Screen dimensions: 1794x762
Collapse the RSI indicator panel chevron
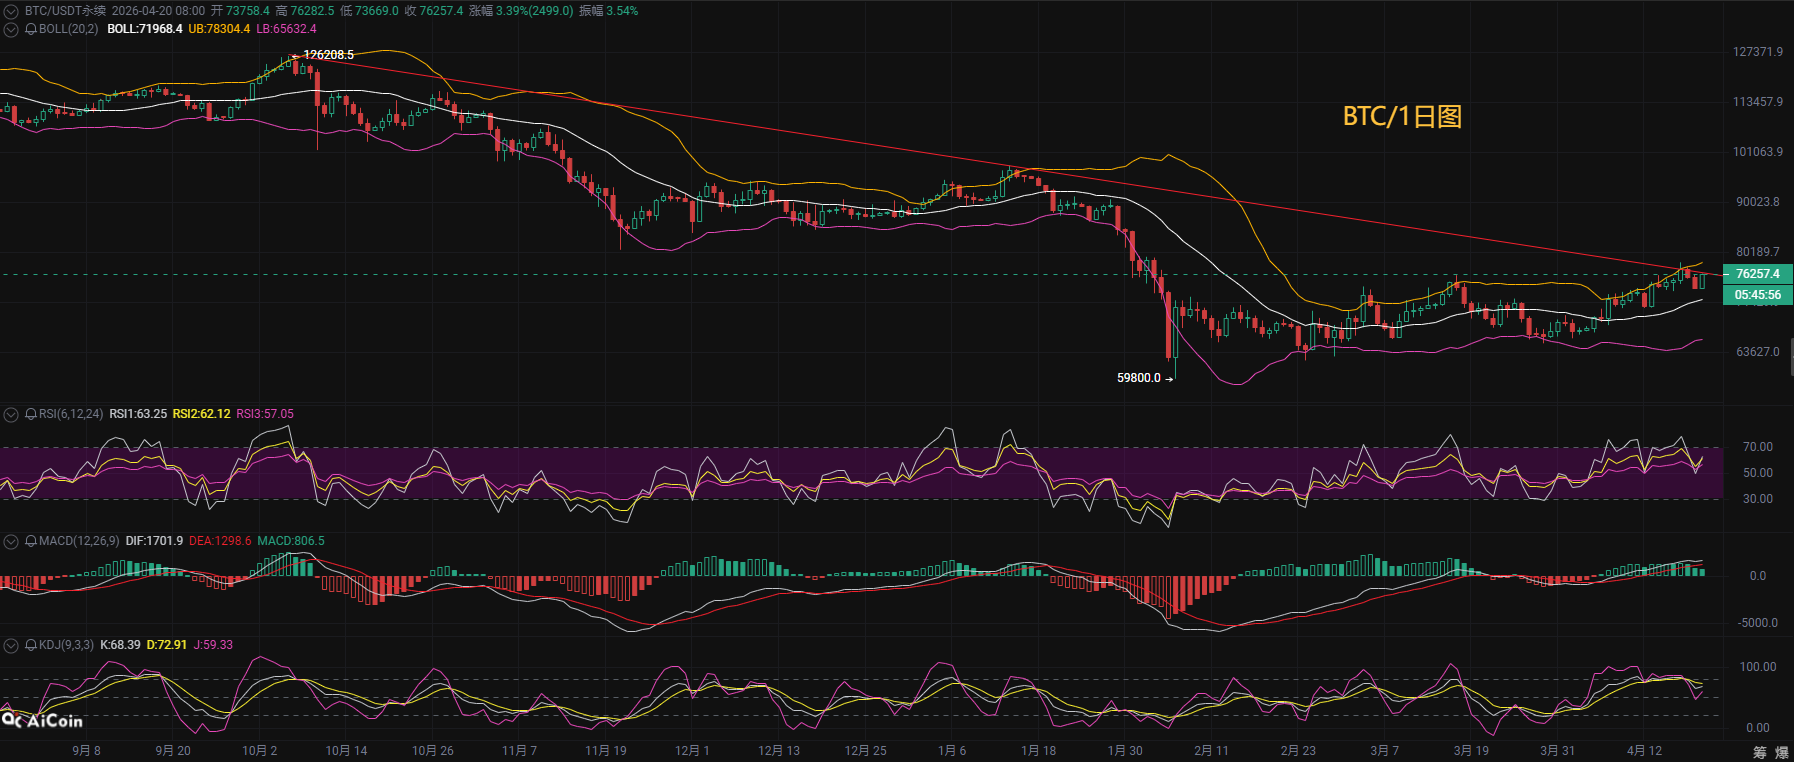[11, 414]
